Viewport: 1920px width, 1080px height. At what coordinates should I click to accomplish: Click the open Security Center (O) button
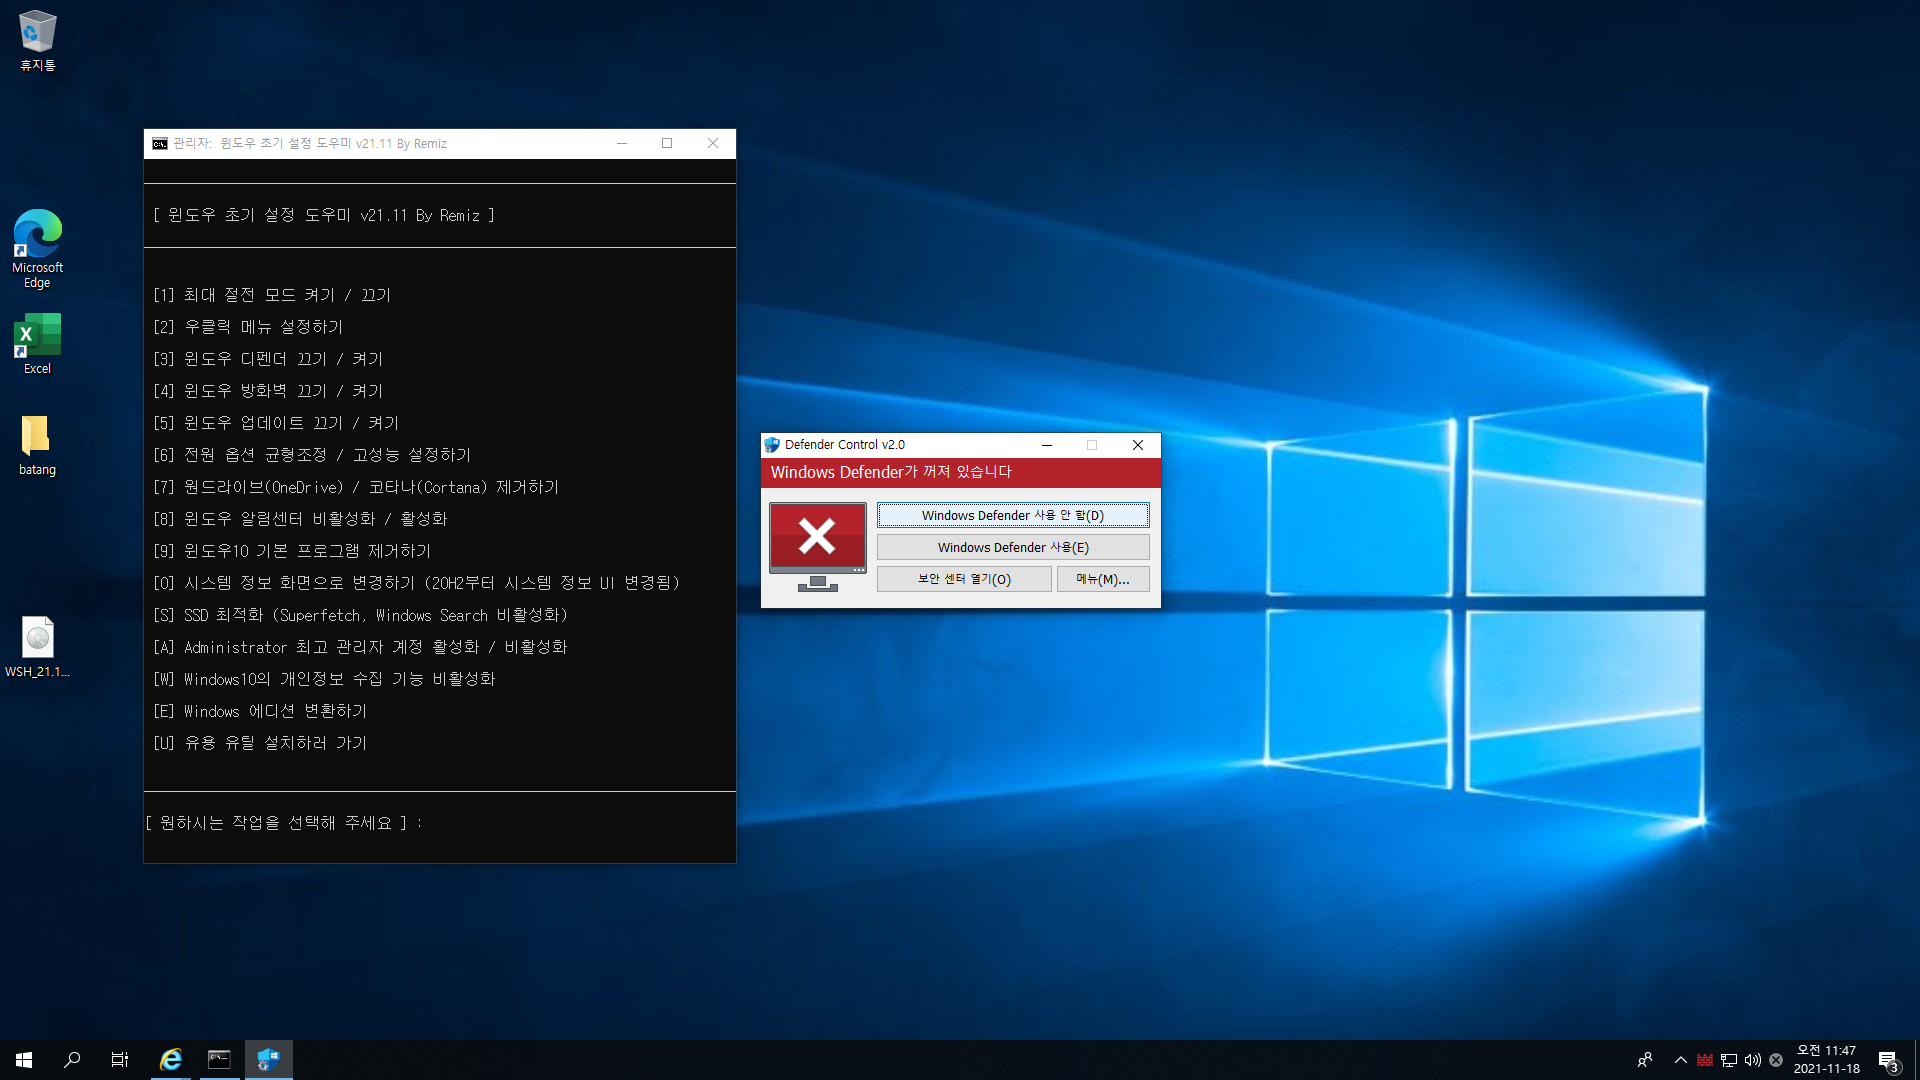click(964, 579)
